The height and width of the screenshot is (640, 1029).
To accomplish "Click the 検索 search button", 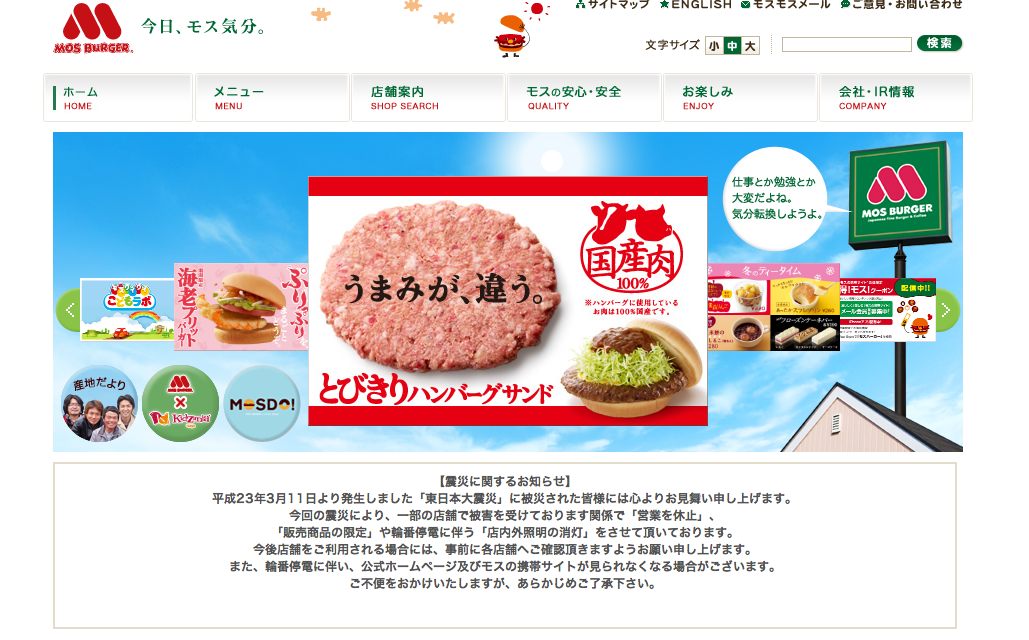I will [x=939, y=43].
